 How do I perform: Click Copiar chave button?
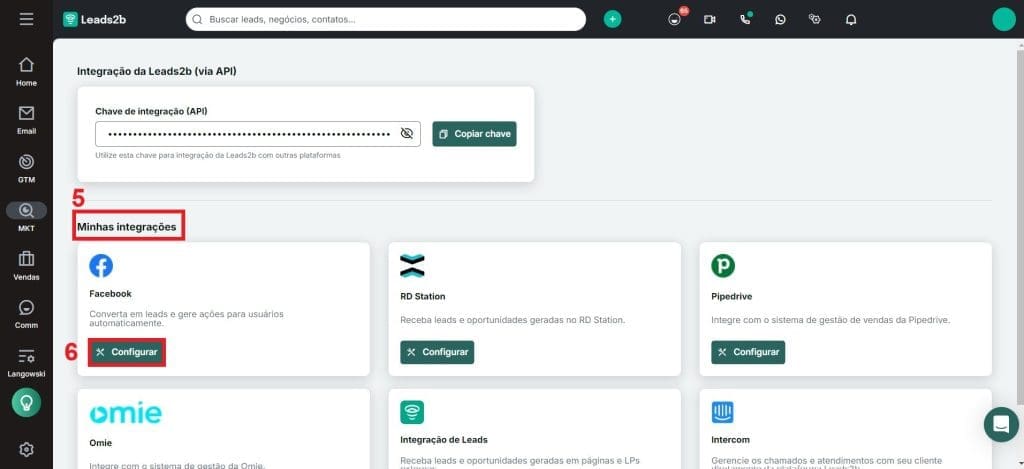coord(474,134)
